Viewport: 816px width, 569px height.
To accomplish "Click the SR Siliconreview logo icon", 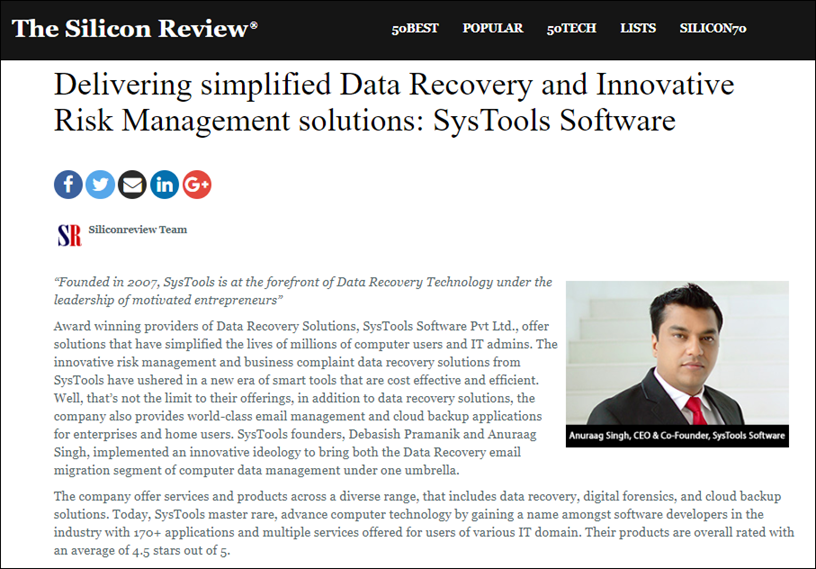I will pyautogui.click(x=70, y=235).
